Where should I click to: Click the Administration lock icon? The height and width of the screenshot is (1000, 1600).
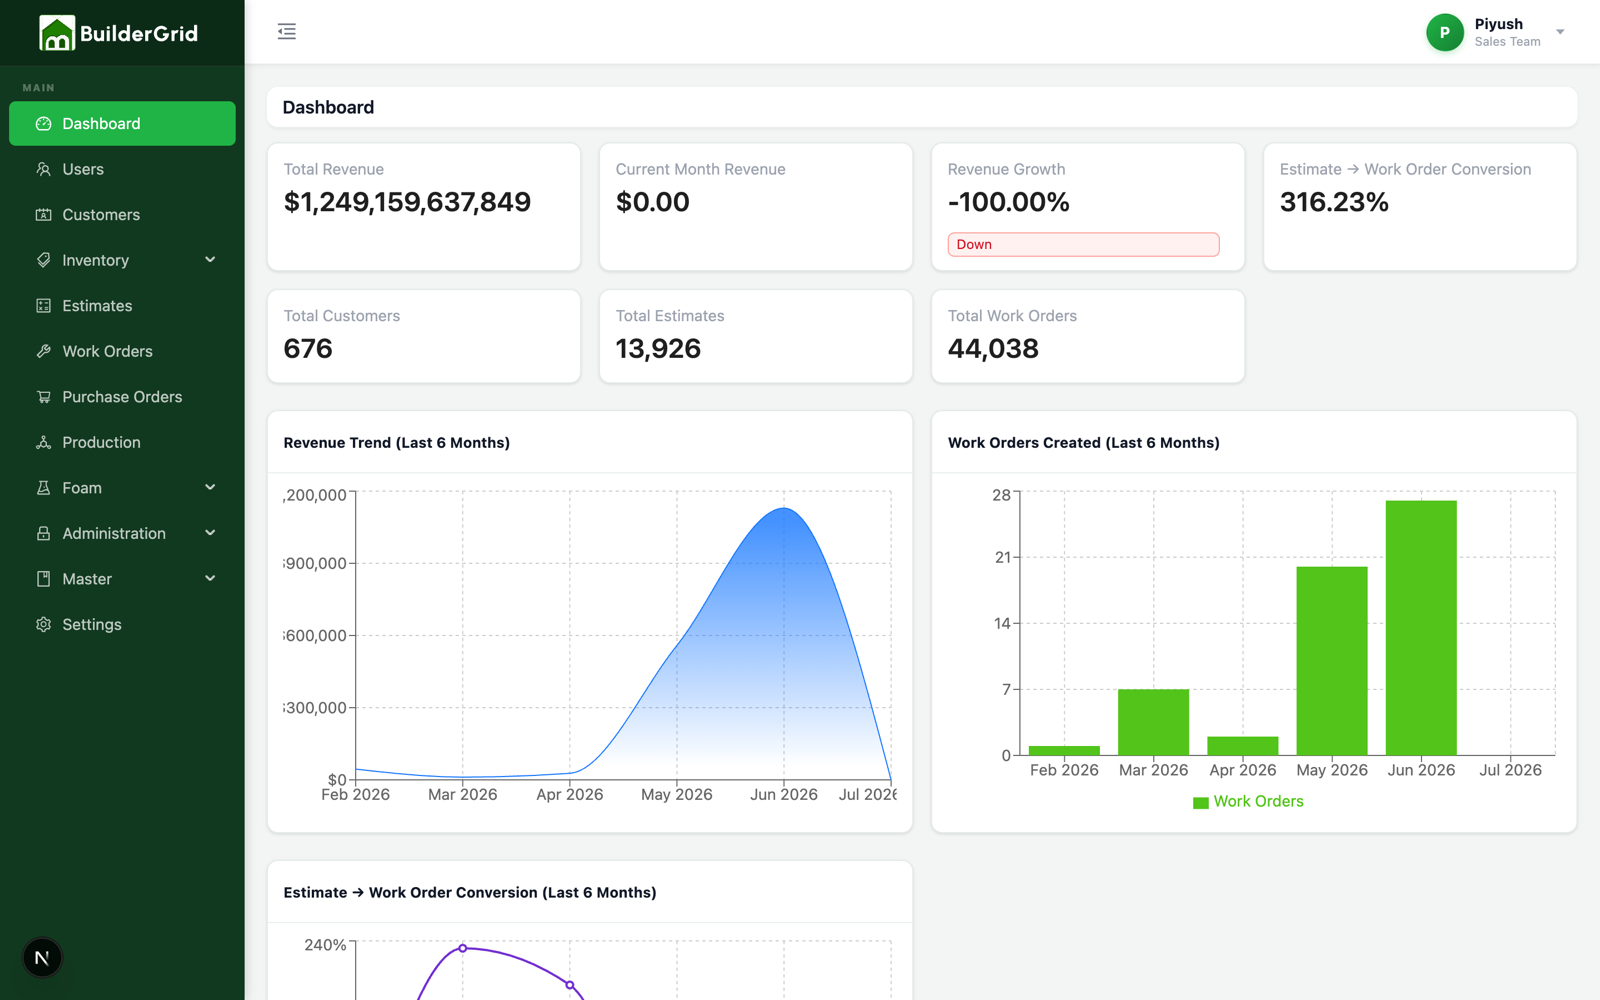(43, 533)
